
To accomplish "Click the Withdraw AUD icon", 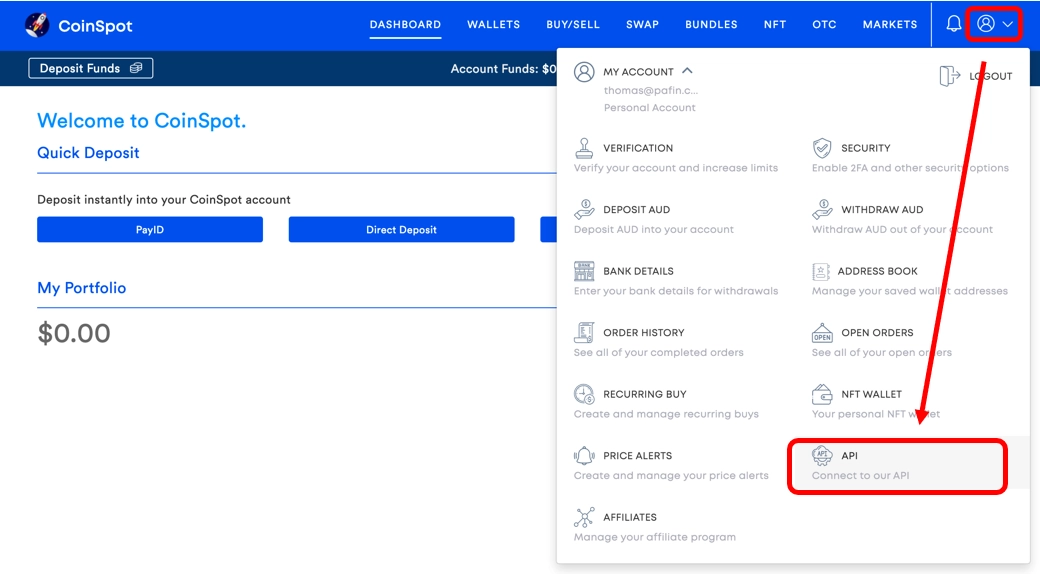I will coord(822,209).
